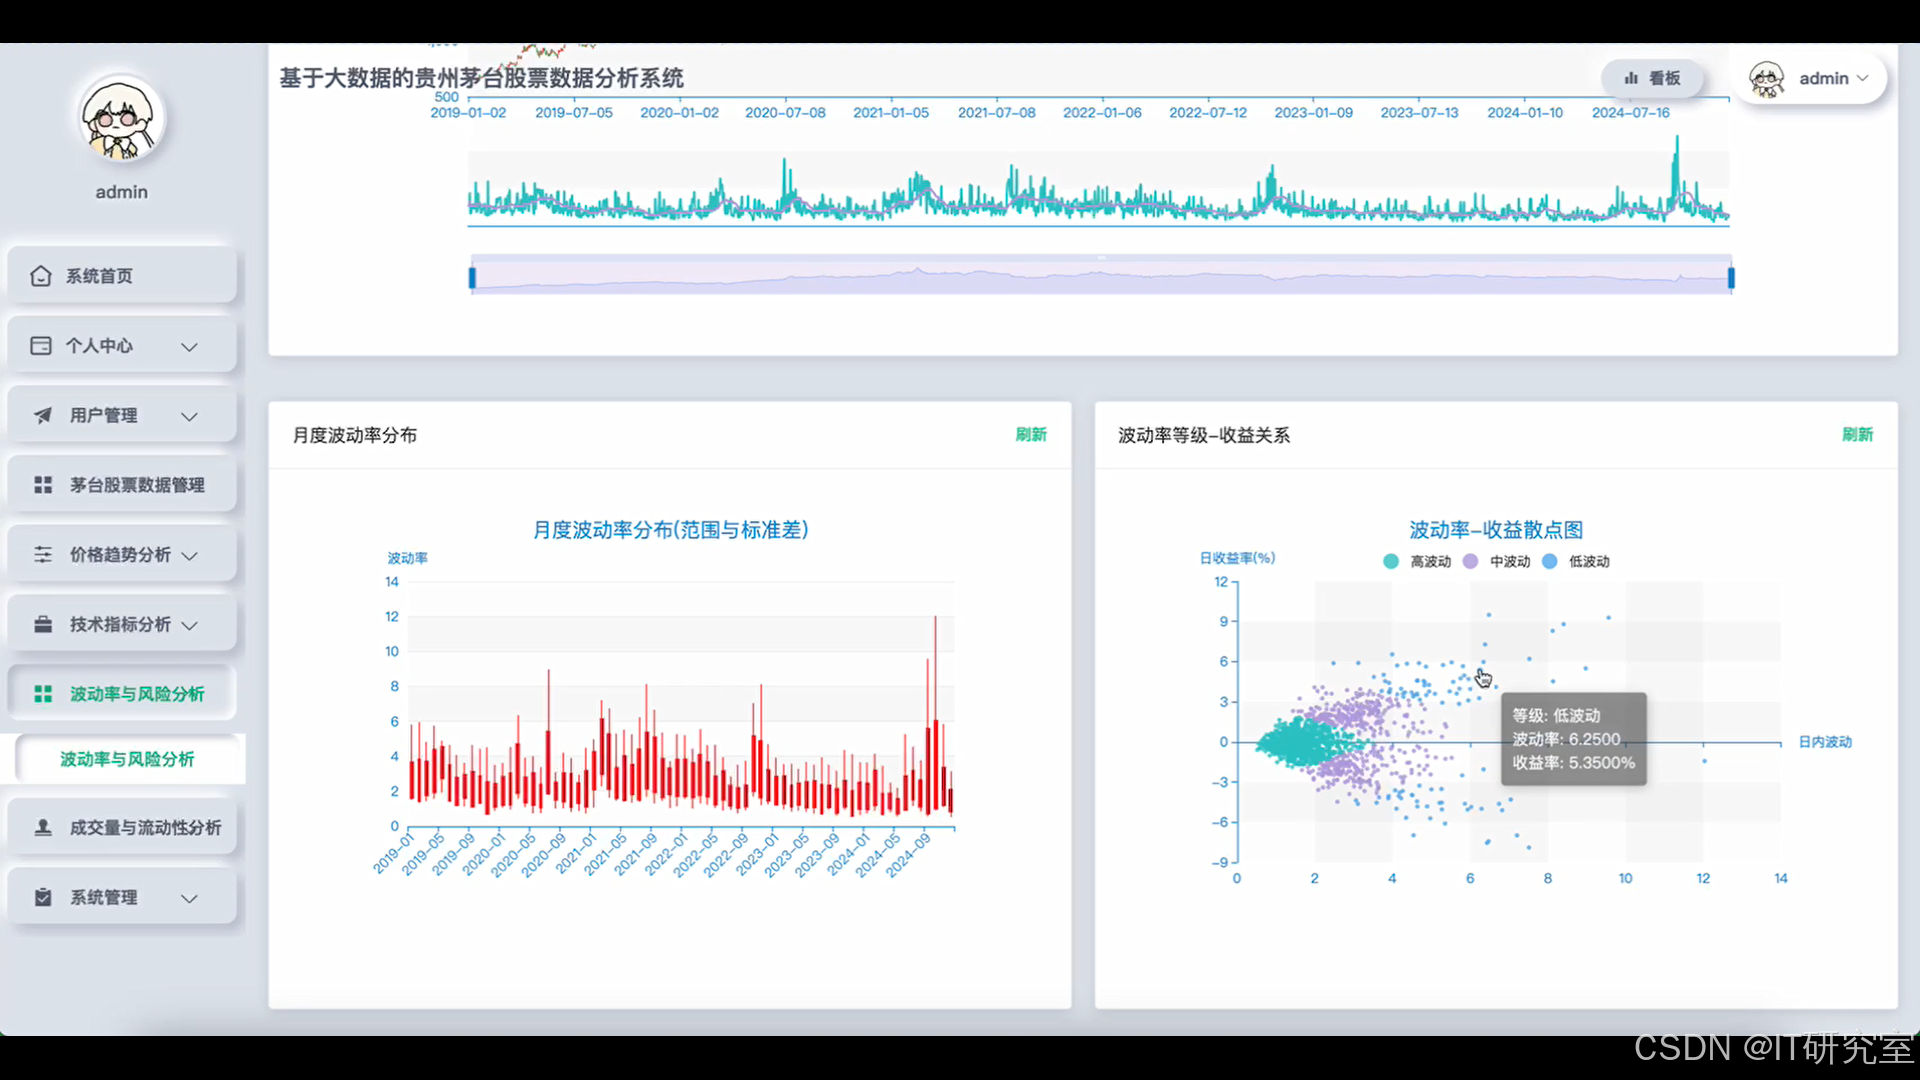Click the large admin avatar in sidebar
This screenshot has height=1080, width=1920.
coord(122,119)
